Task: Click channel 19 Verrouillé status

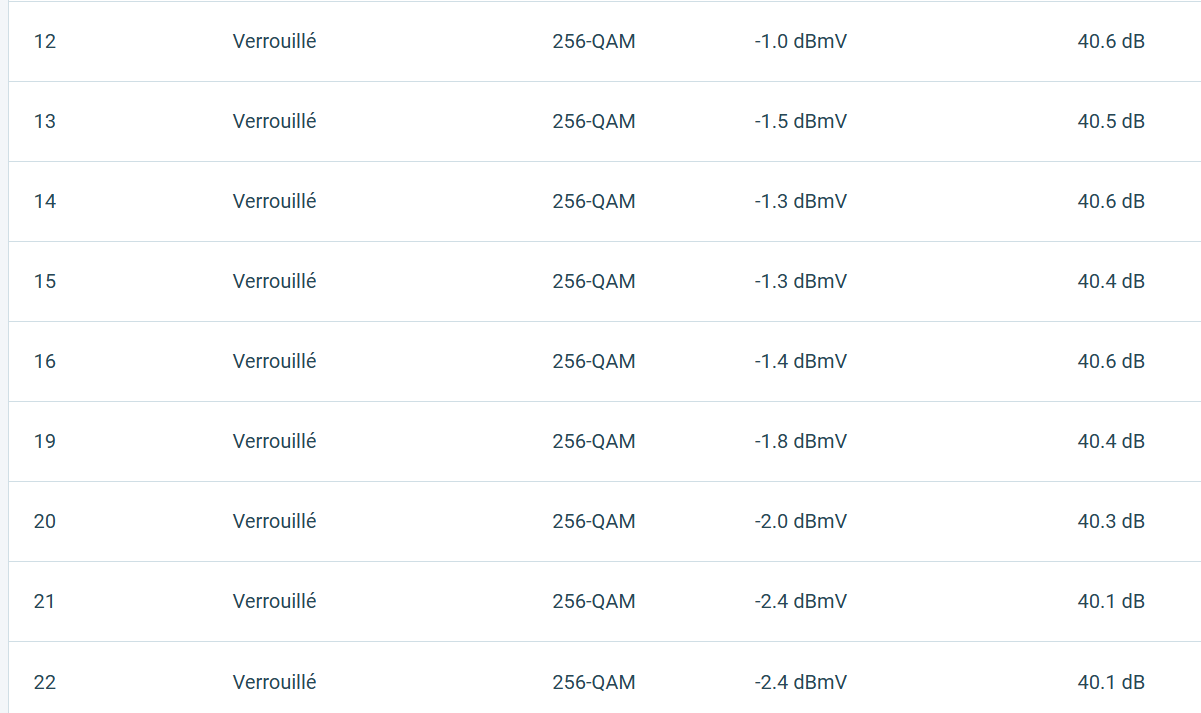Action: 274,441
